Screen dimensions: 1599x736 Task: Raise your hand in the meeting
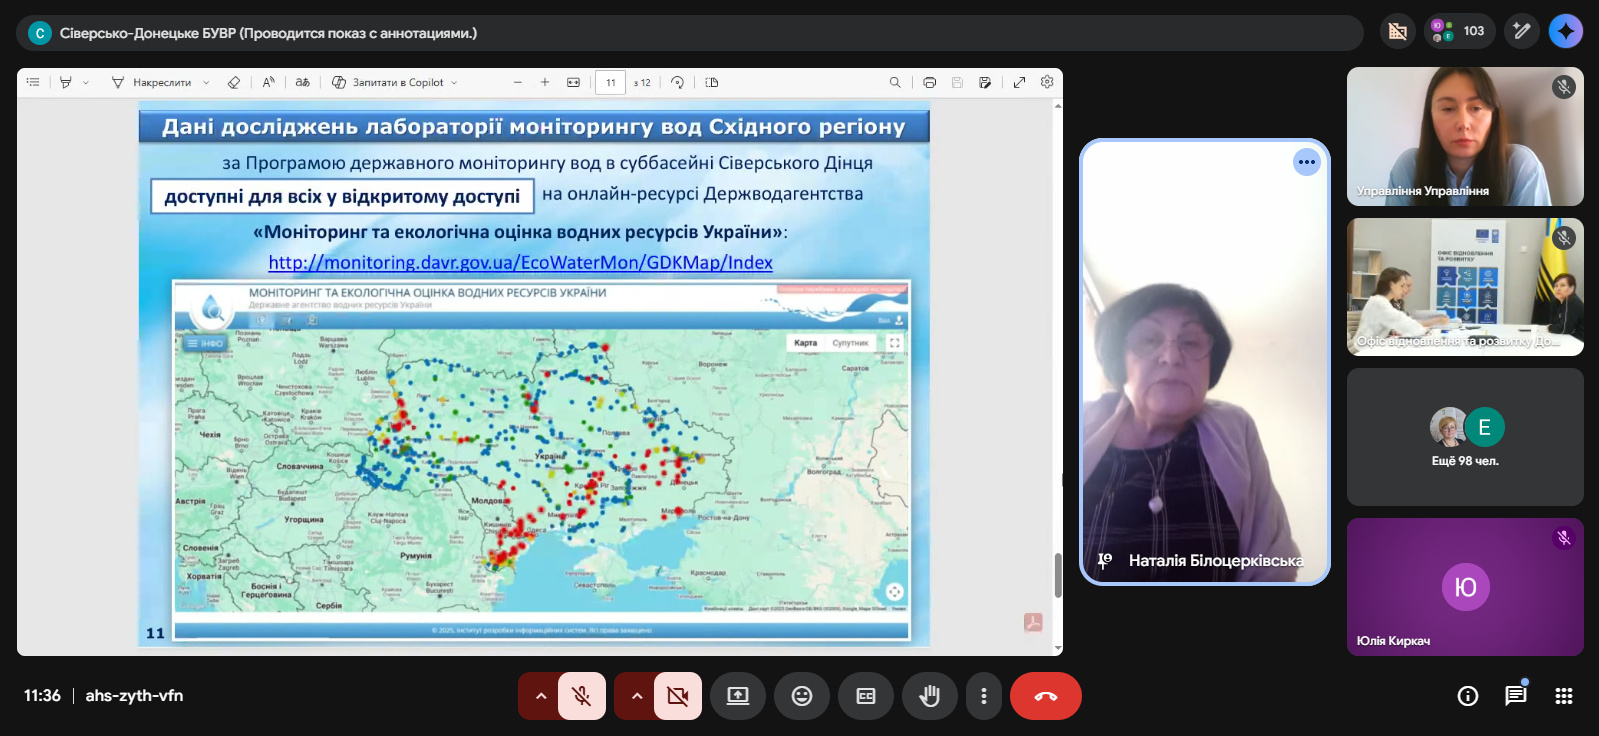(x=929, y=696)
